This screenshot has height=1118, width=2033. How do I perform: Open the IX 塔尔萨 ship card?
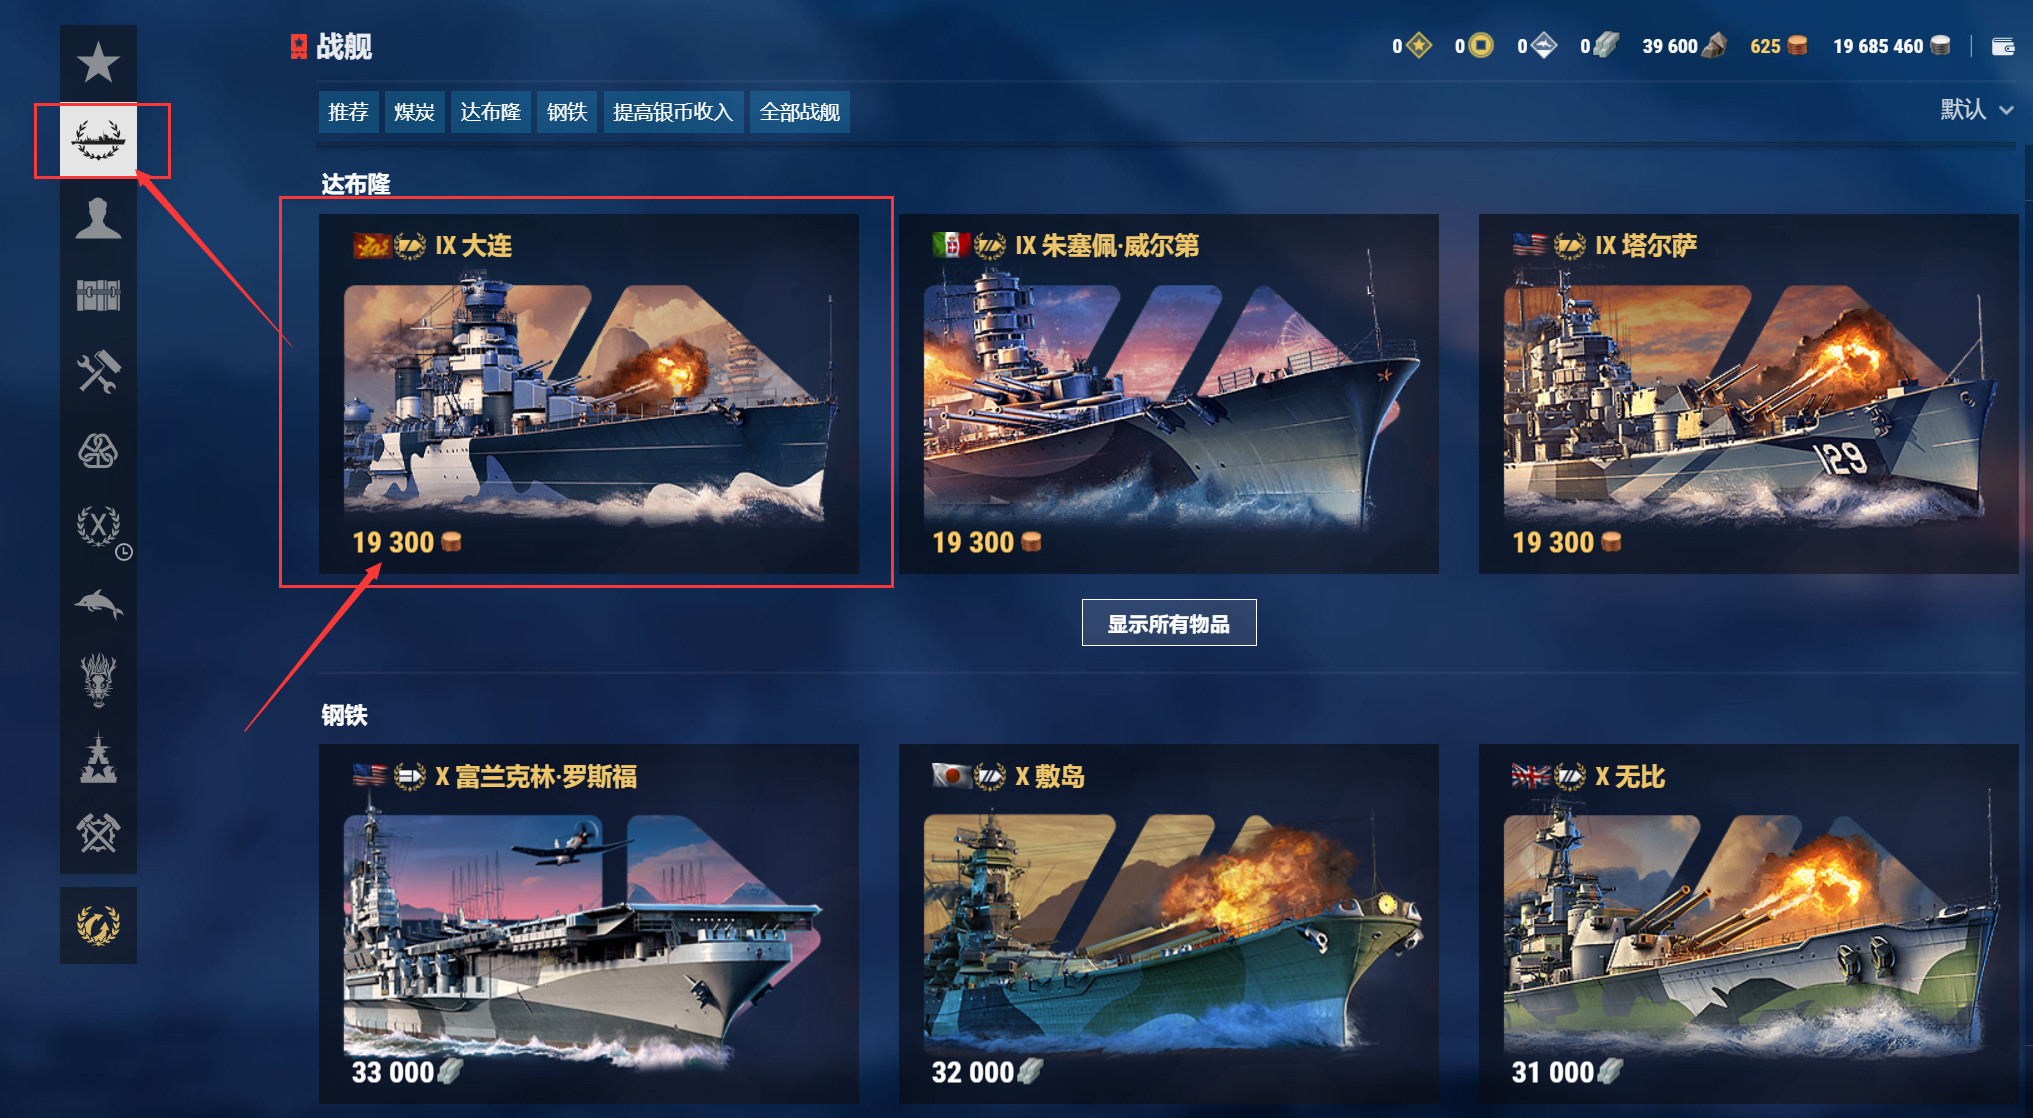[x=1749, y=394]
